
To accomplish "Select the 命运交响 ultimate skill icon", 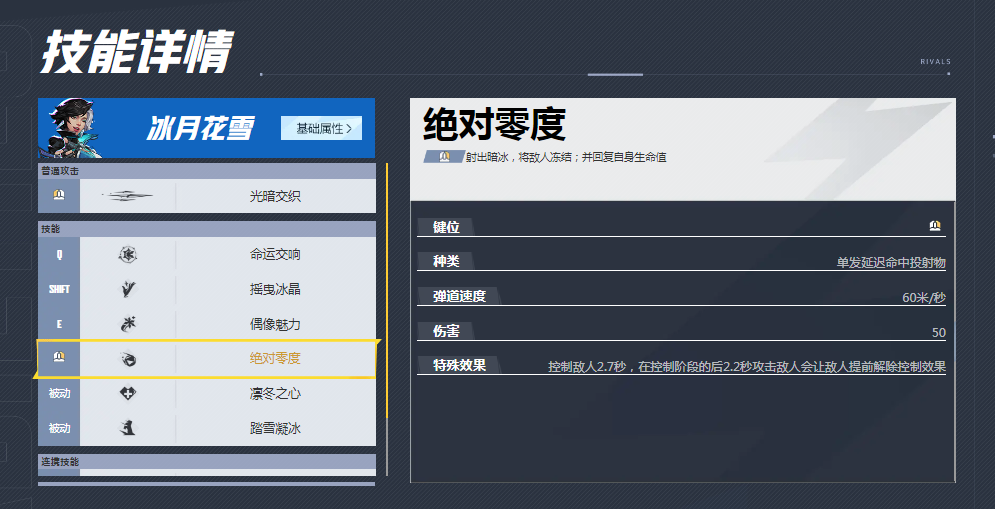I will (x=128, y=255).
